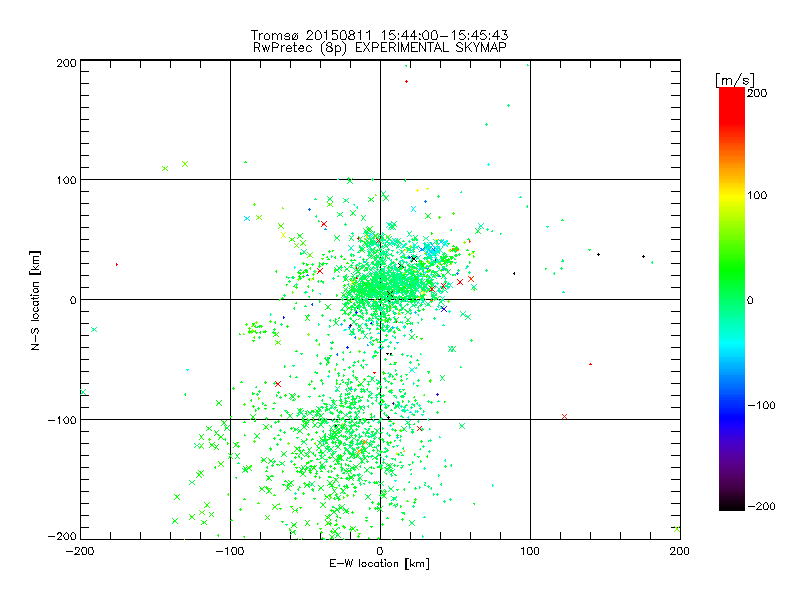Click the '0' tick label on E-W axis

click(x=380, y=551)
